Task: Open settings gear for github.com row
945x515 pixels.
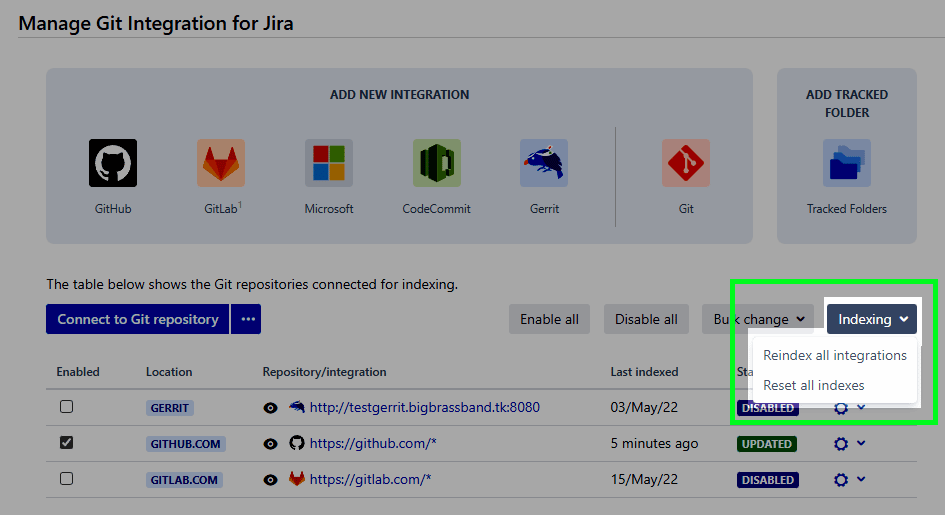Action: tap(841, 444)
